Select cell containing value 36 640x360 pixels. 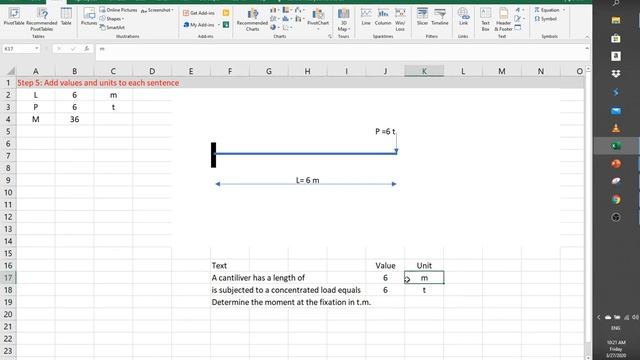tap(74, 119)
